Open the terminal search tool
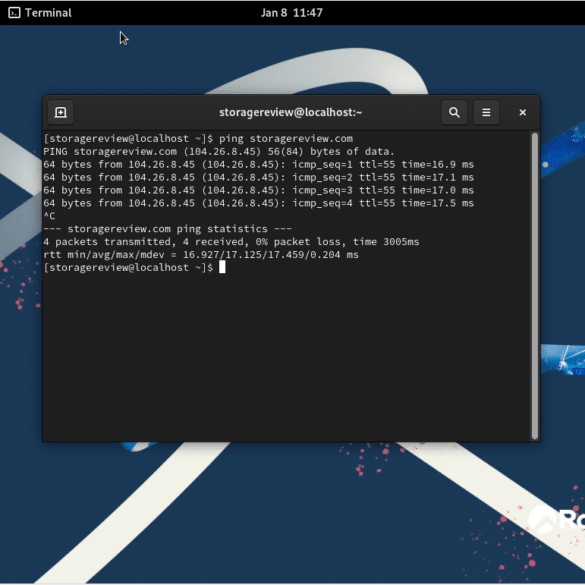585x585 pixels. pos(454,112)
